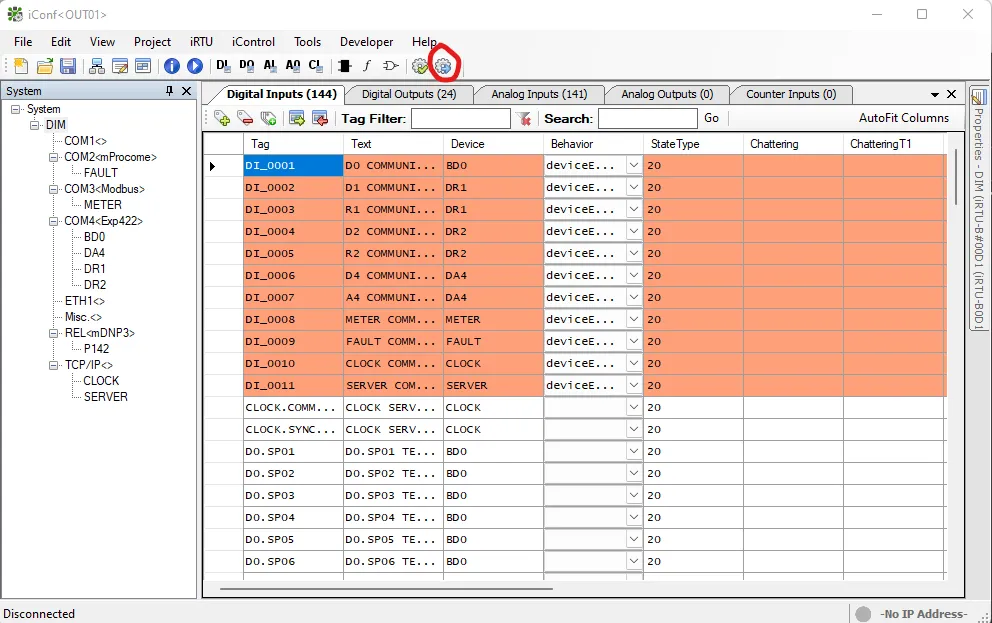992x623 pixels.
Task: Add a tag with the green plus tag icon
Action: (222, 118)
